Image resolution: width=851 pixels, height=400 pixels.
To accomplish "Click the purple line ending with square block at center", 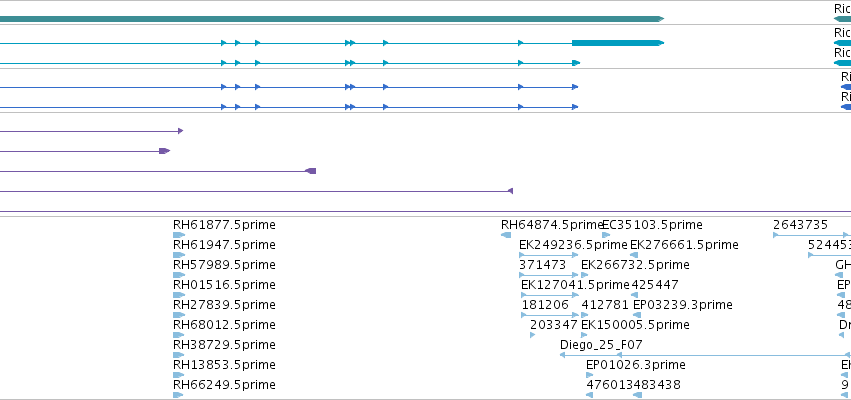I will [158, 171].
